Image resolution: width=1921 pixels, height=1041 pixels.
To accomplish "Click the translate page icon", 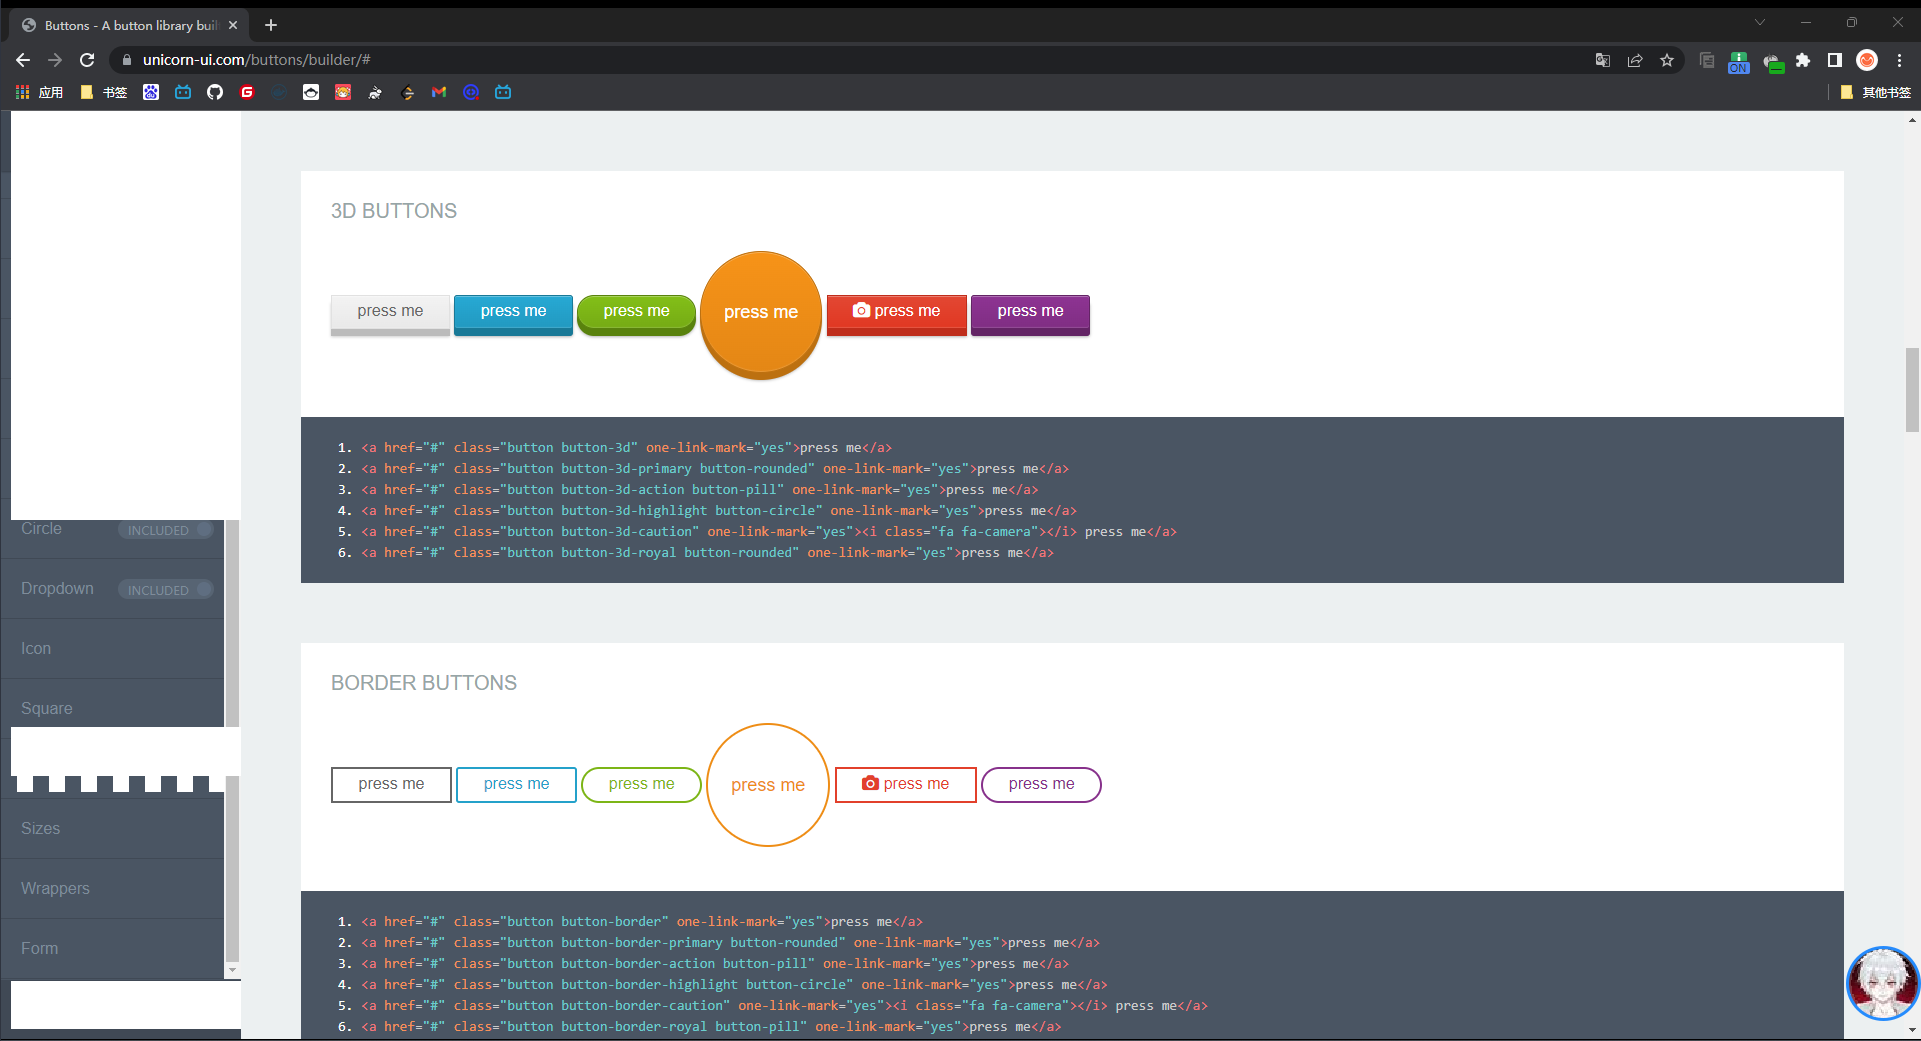I will 1603,60.
